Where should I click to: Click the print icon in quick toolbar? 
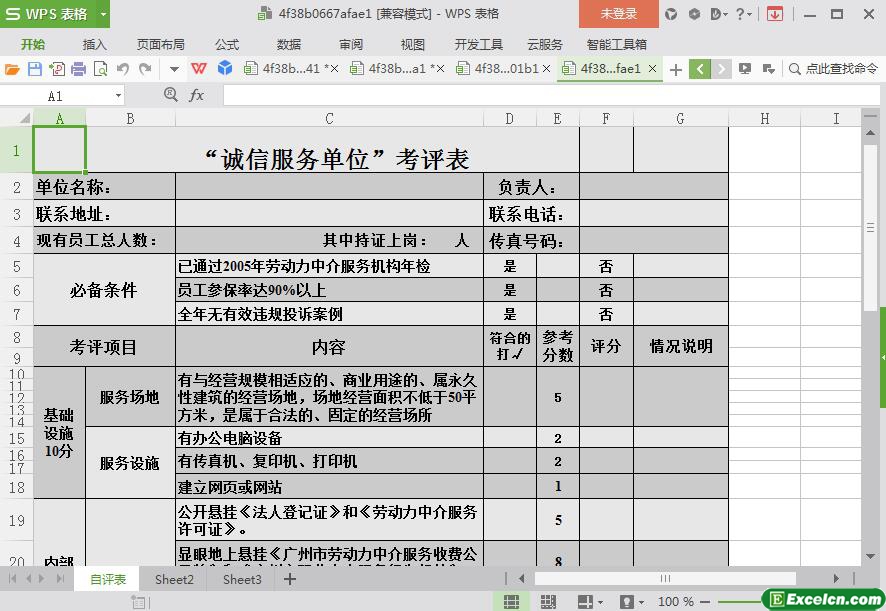click(78, 69)
